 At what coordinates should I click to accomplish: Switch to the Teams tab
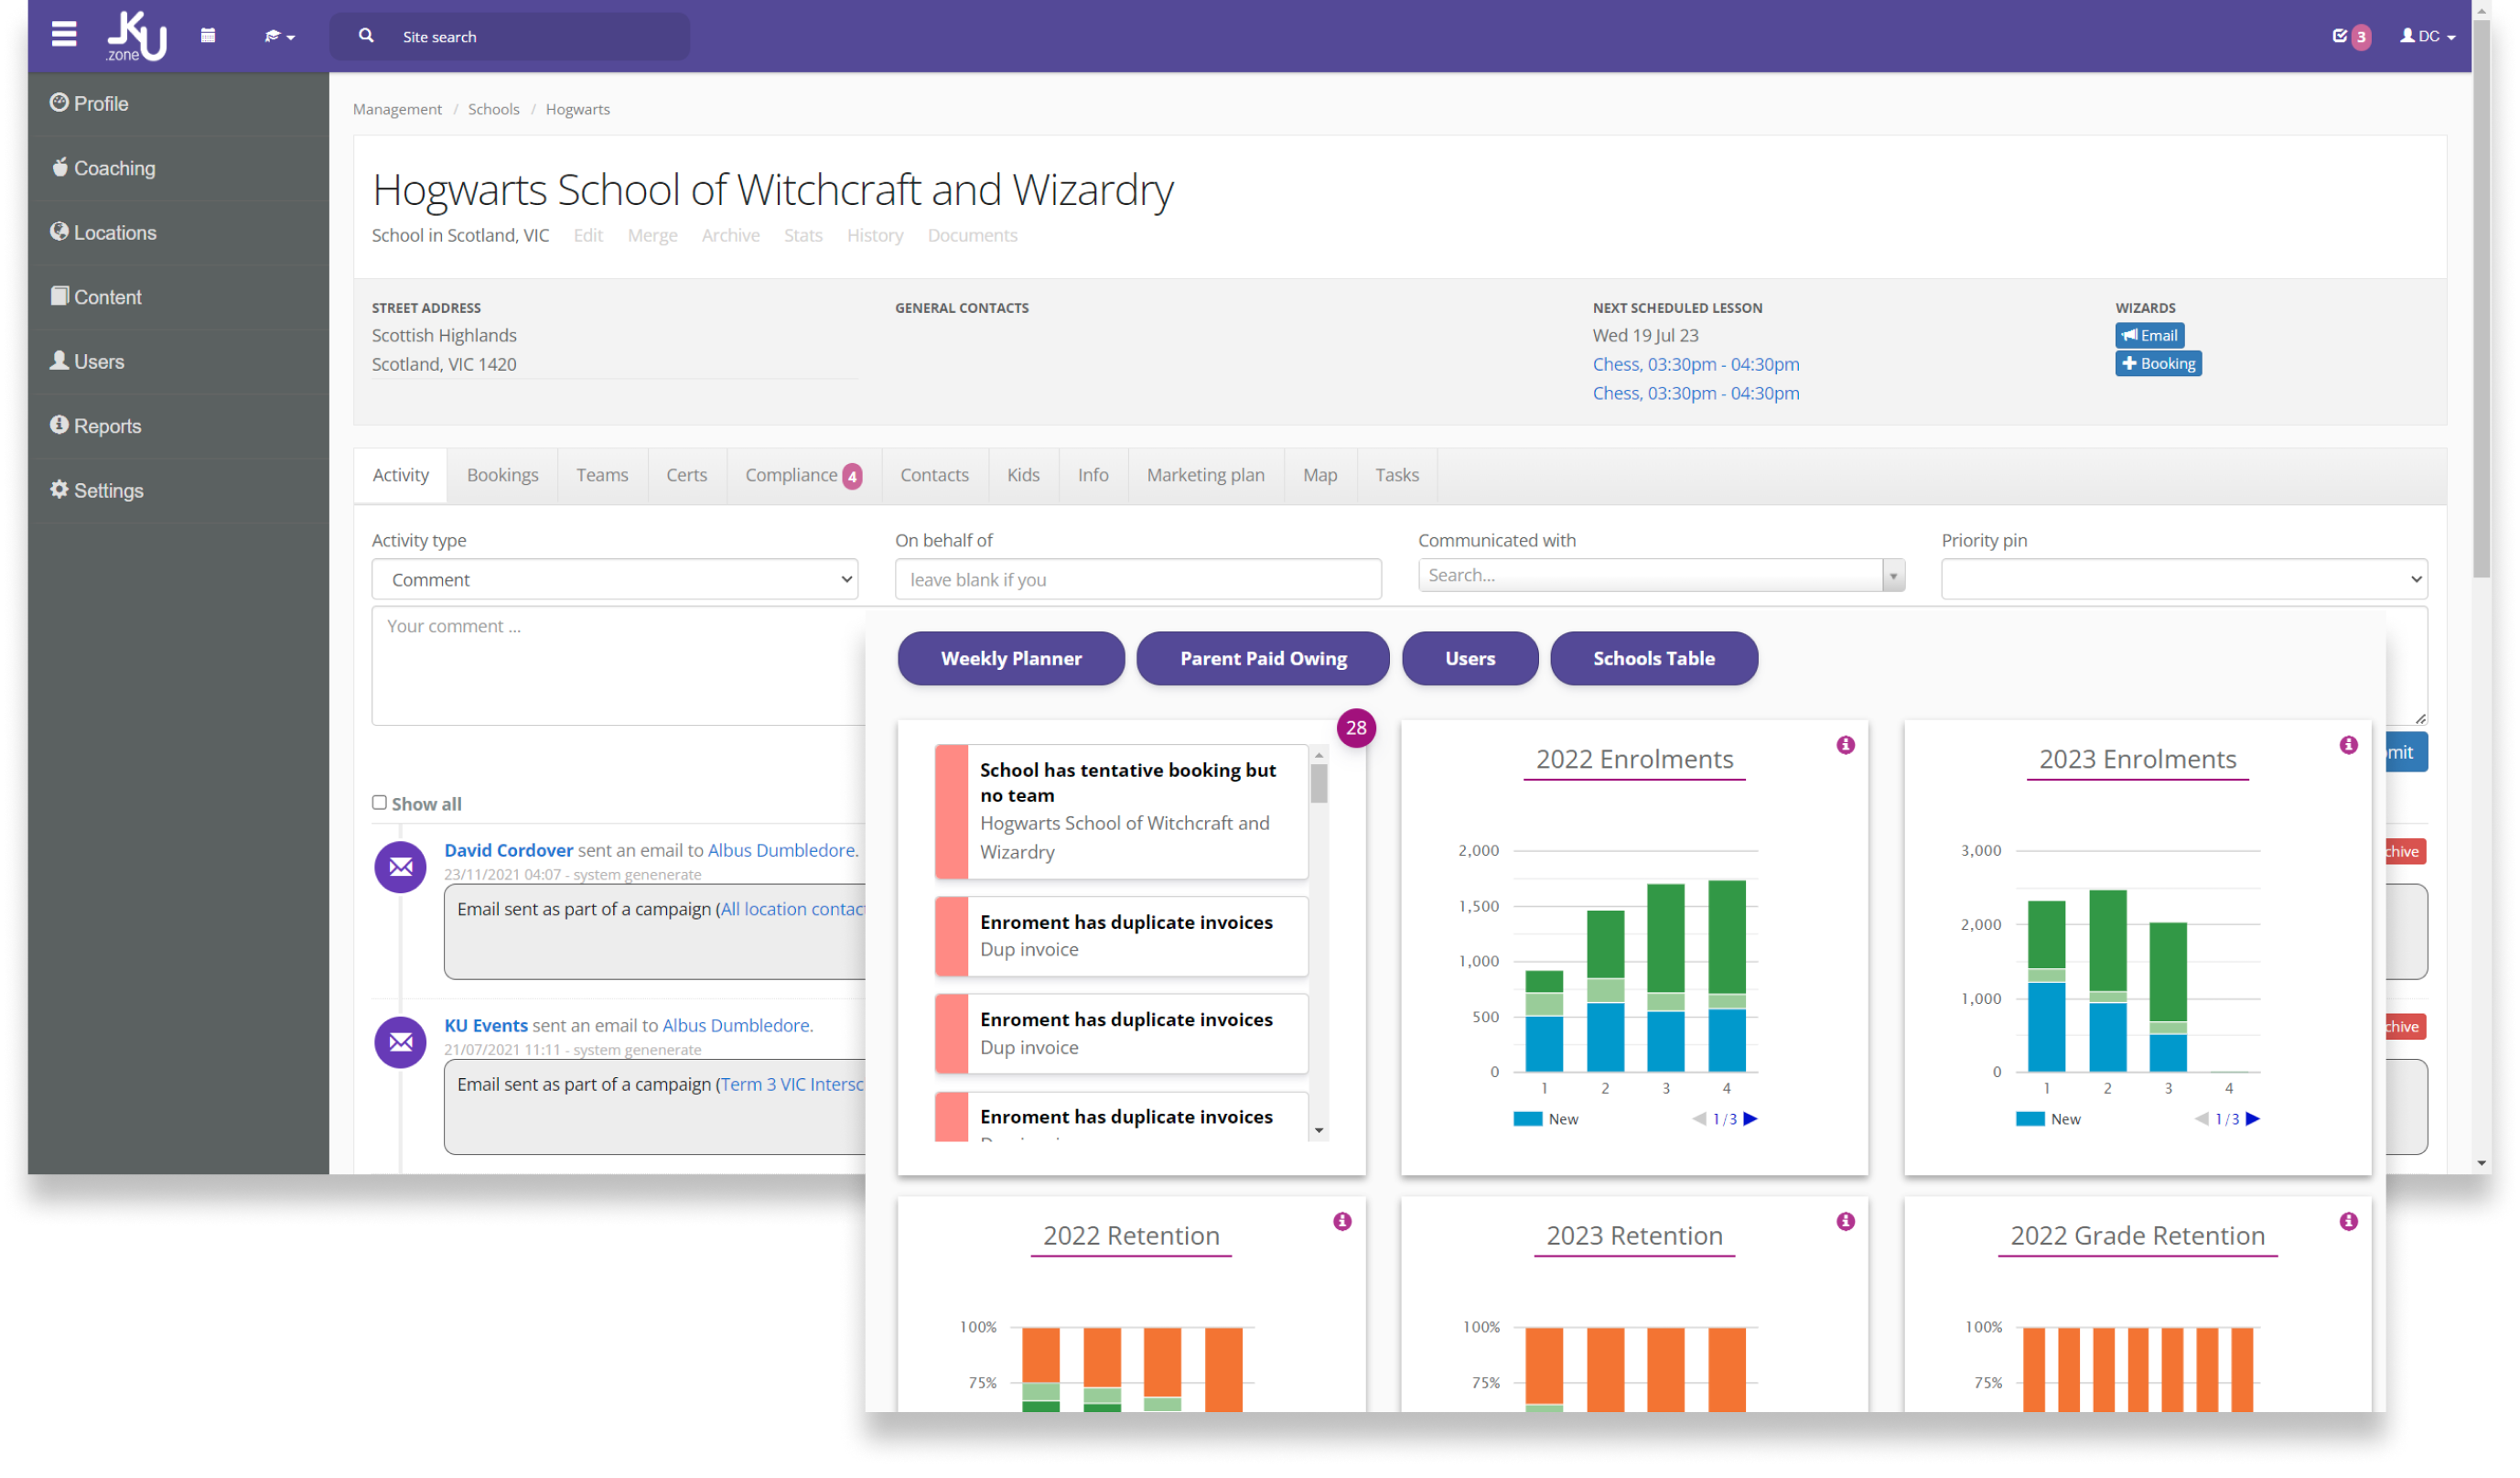pyautogui.click(x=602, y=475)
